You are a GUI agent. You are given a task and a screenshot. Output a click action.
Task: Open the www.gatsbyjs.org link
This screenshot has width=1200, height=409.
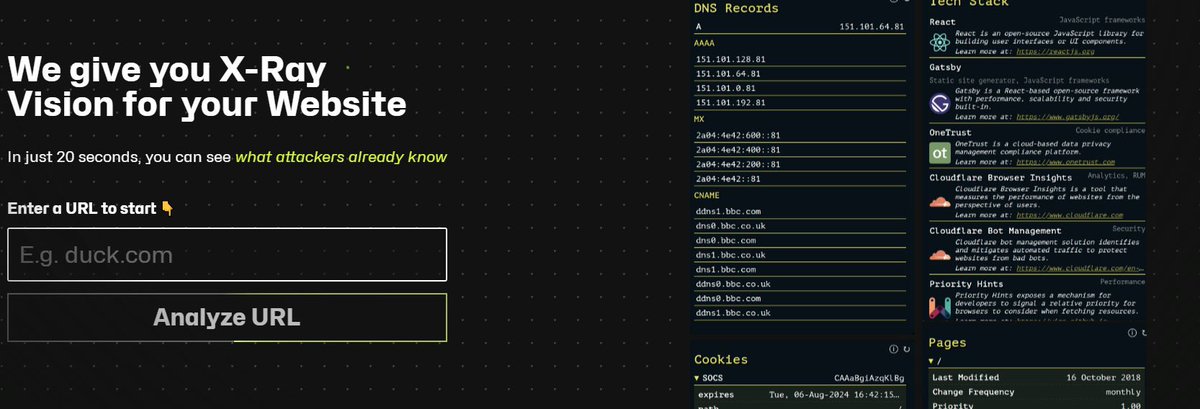pyautogui.click(x=1070, y=116)
